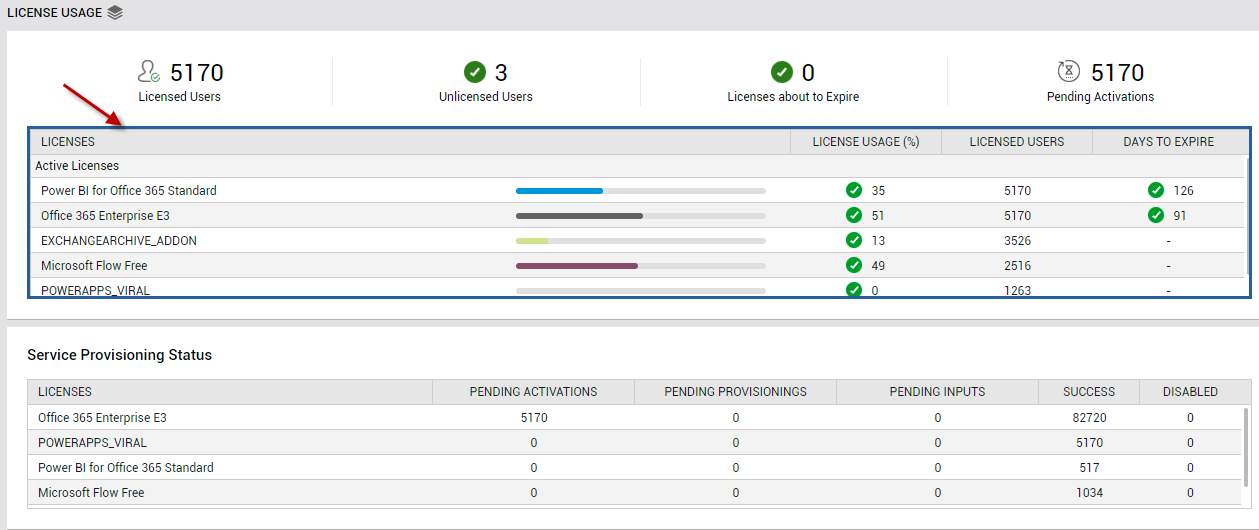Click usage status check for Microsoft Flow Free
The width and height of the screenshot is (1259, 530).
(x=854, y=265)
